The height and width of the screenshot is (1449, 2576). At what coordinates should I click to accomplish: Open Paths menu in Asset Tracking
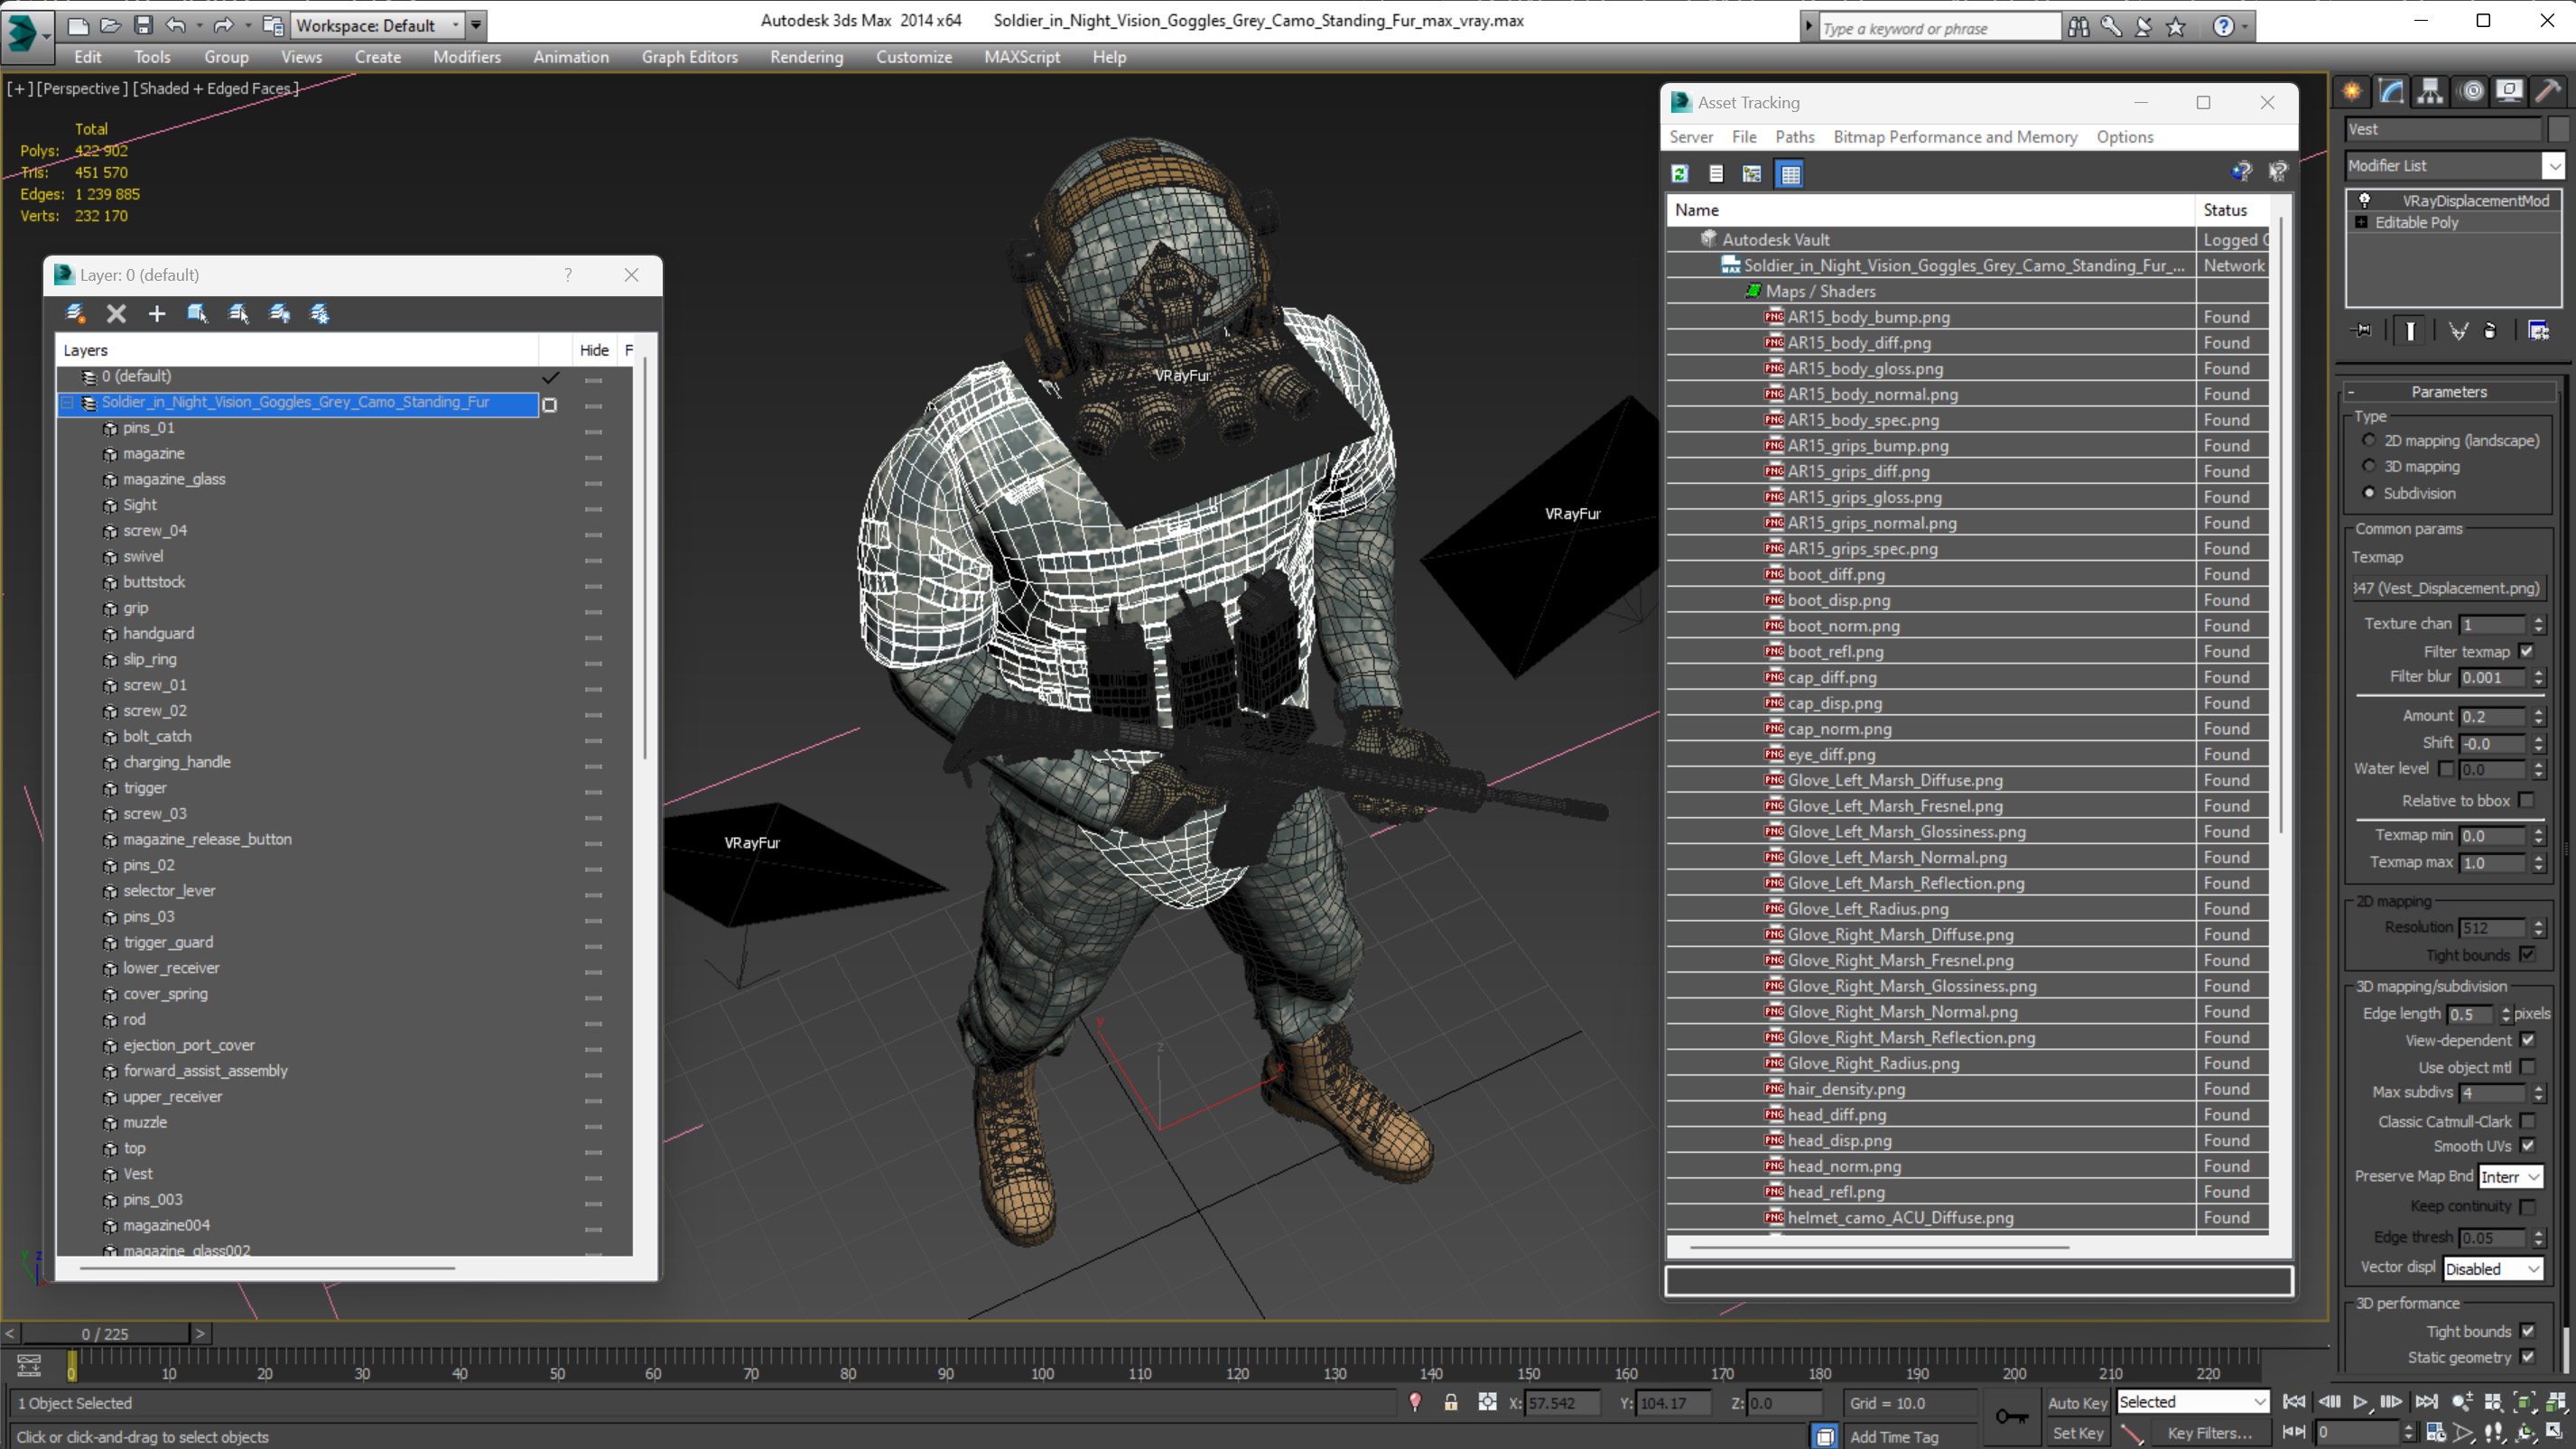(1795, 137)
